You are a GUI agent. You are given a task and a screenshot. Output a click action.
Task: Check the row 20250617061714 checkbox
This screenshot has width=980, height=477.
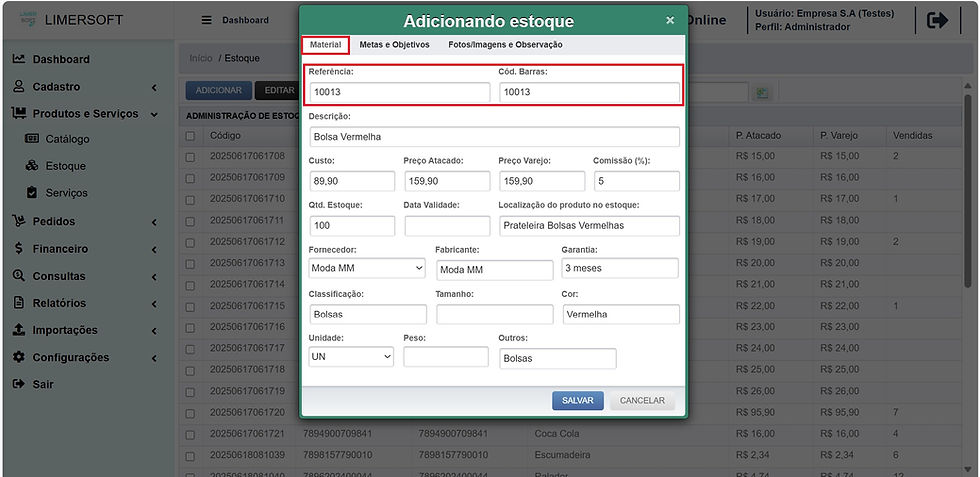[x=191, y=285]
